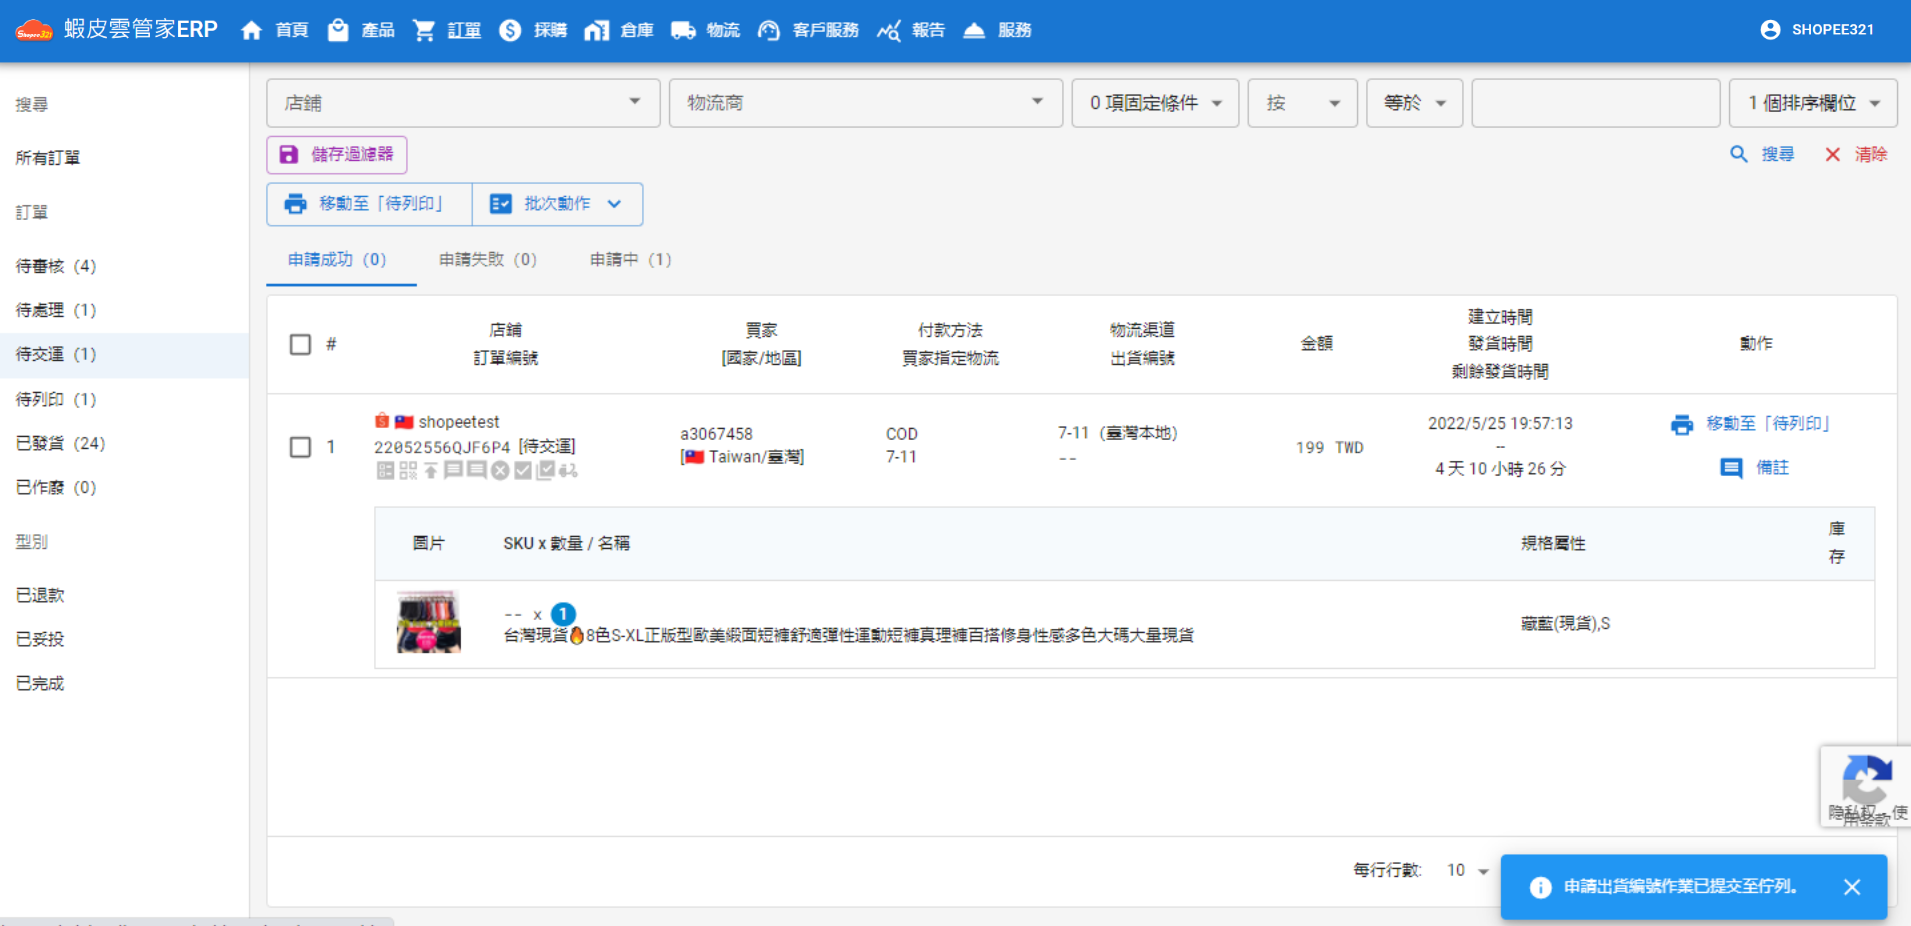Click the circled X cancel icon under order
The height and width of the screenshot is (926, 1911).
500,471
